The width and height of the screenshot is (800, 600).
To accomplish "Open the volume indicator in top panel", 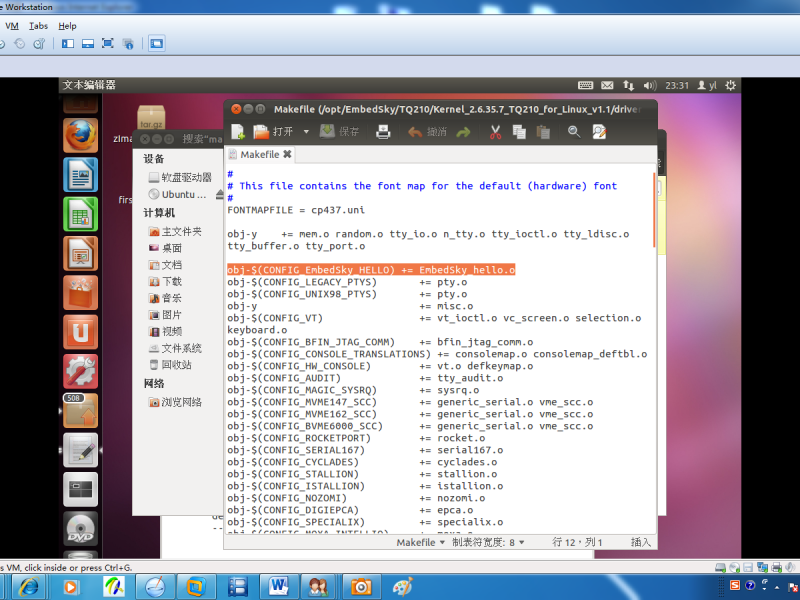I will [x=650, y=86].
